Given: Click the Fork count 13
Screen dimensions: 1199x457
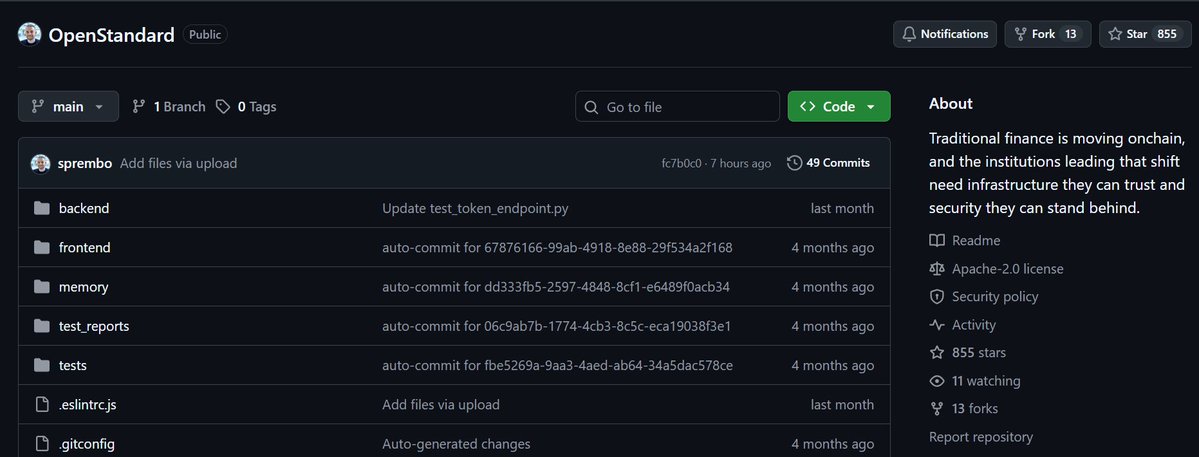Looking at the screenshot, I should point(1071,34).
